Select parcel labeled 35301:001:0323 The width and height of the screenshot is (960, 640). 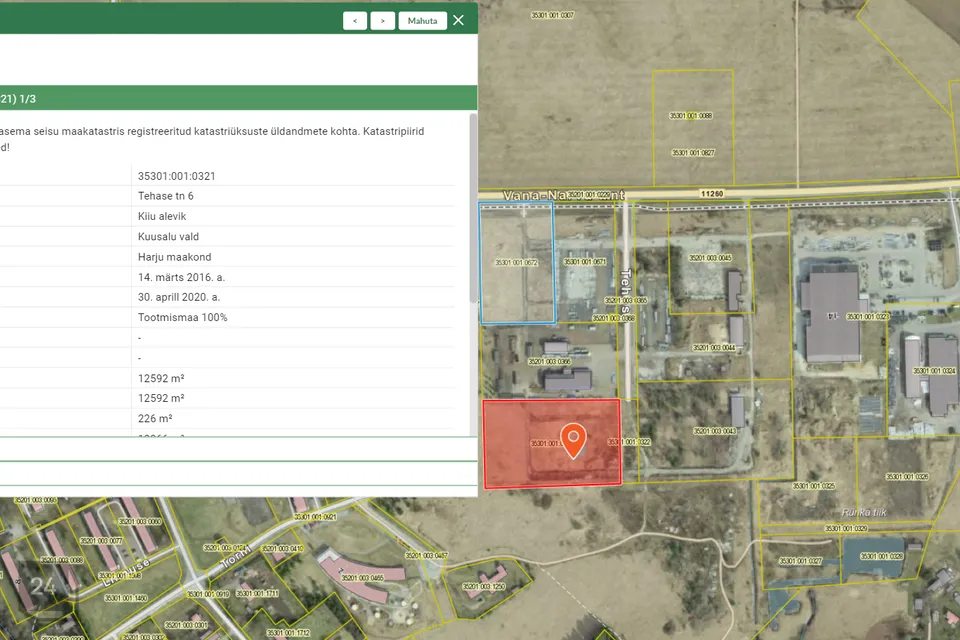click(x=867, y=316)
